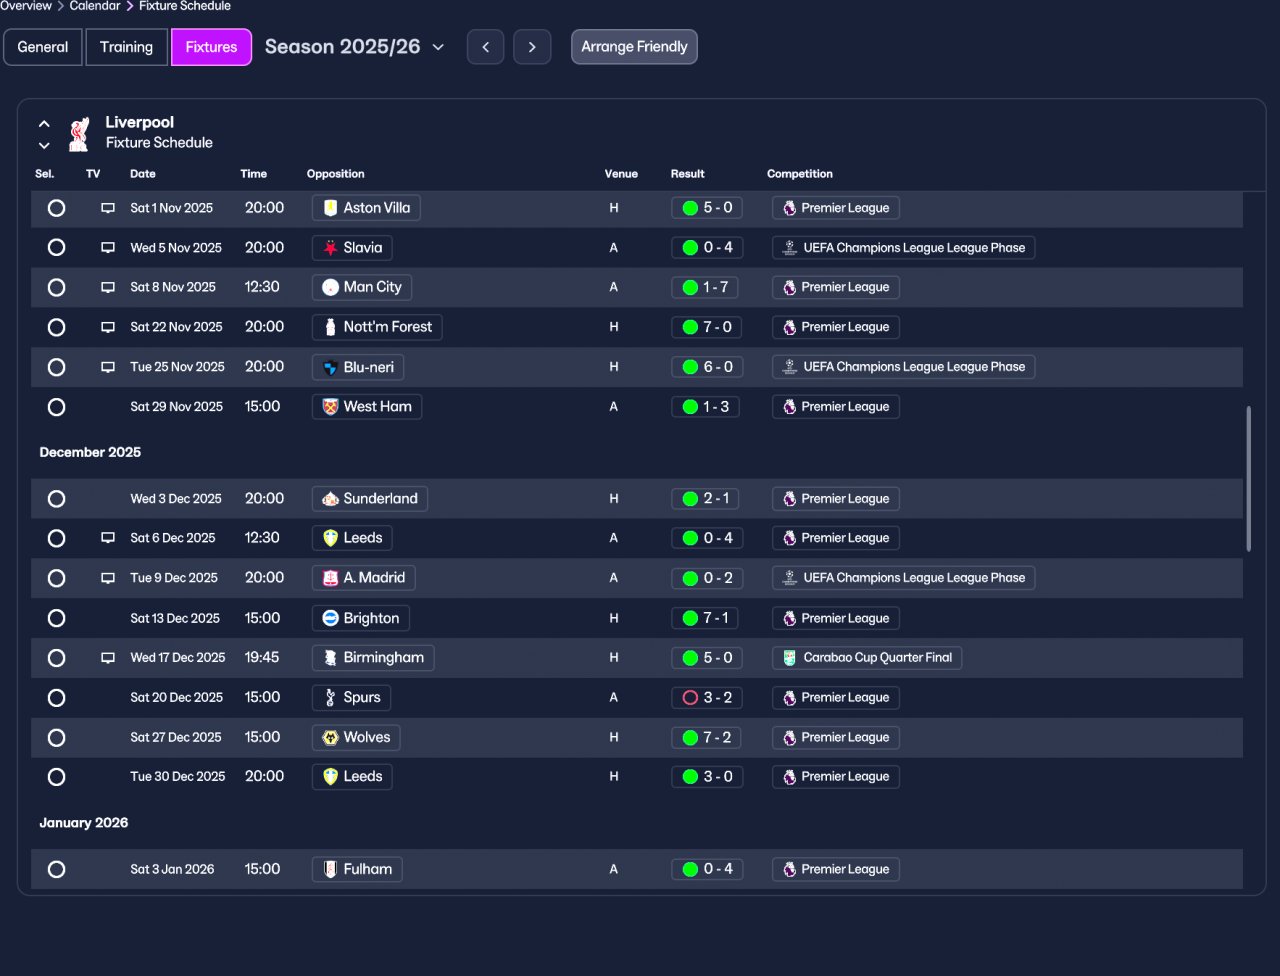Image resolution: width=1280 pixels, height=976 pixels.
Task: Open the 6 - 0 Blu-neri result
Action: 707,367
